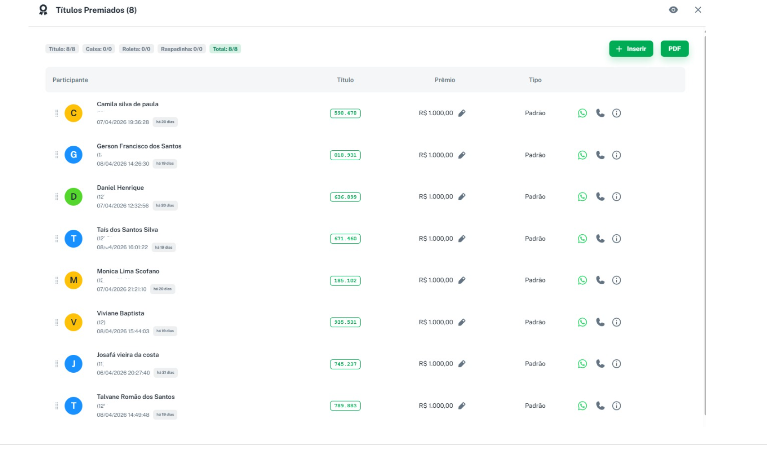Close the Títulos Premiados dialog

click(698, 10)
